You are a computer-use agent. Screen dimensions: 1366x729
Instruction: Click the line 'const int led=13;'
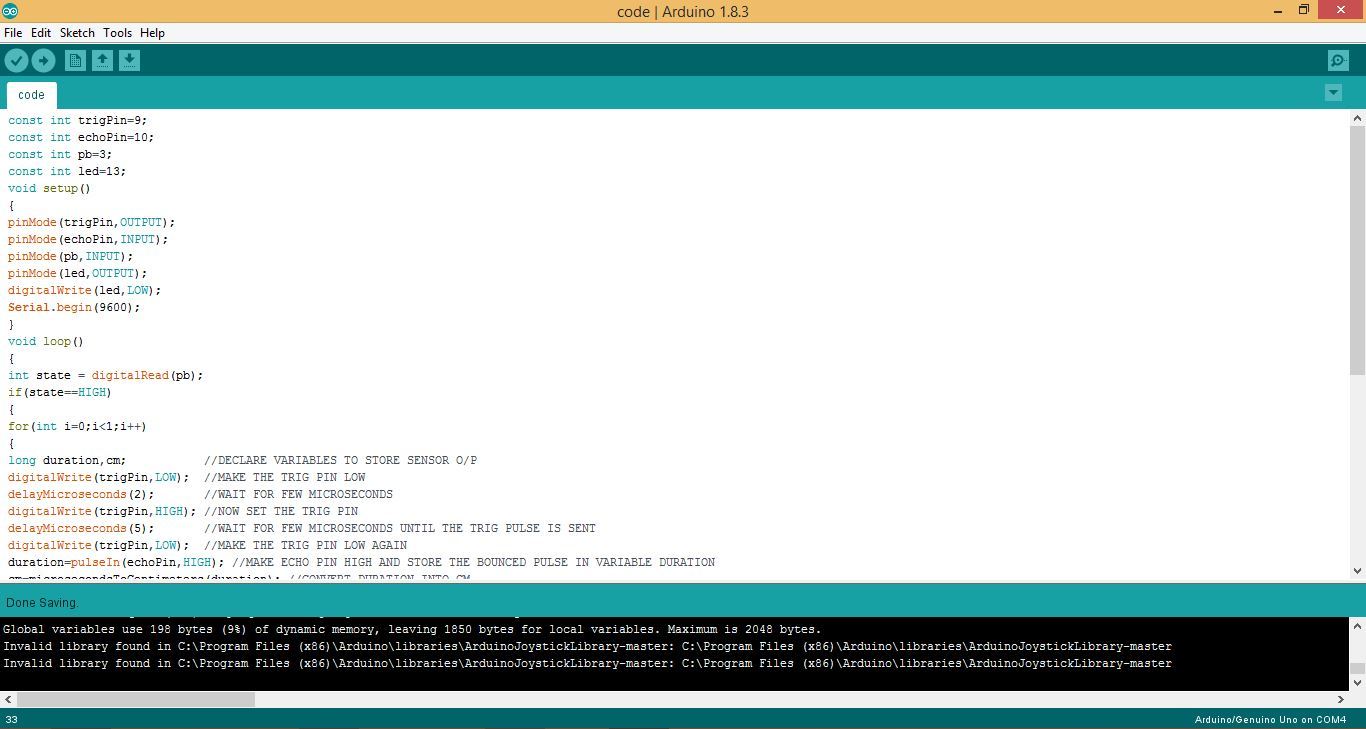pos(67,171)
